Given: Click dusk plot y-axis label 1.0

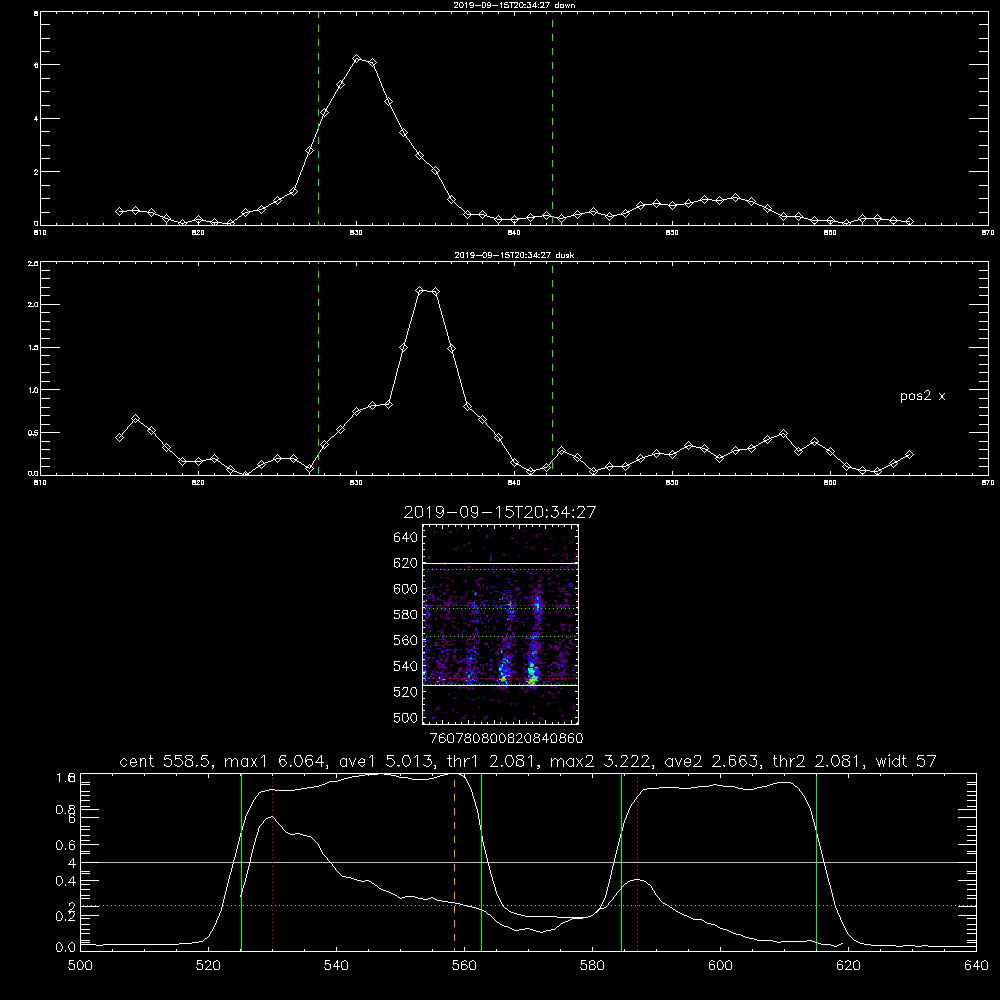Looking at the screenshot, I should (x=33, y=390).
